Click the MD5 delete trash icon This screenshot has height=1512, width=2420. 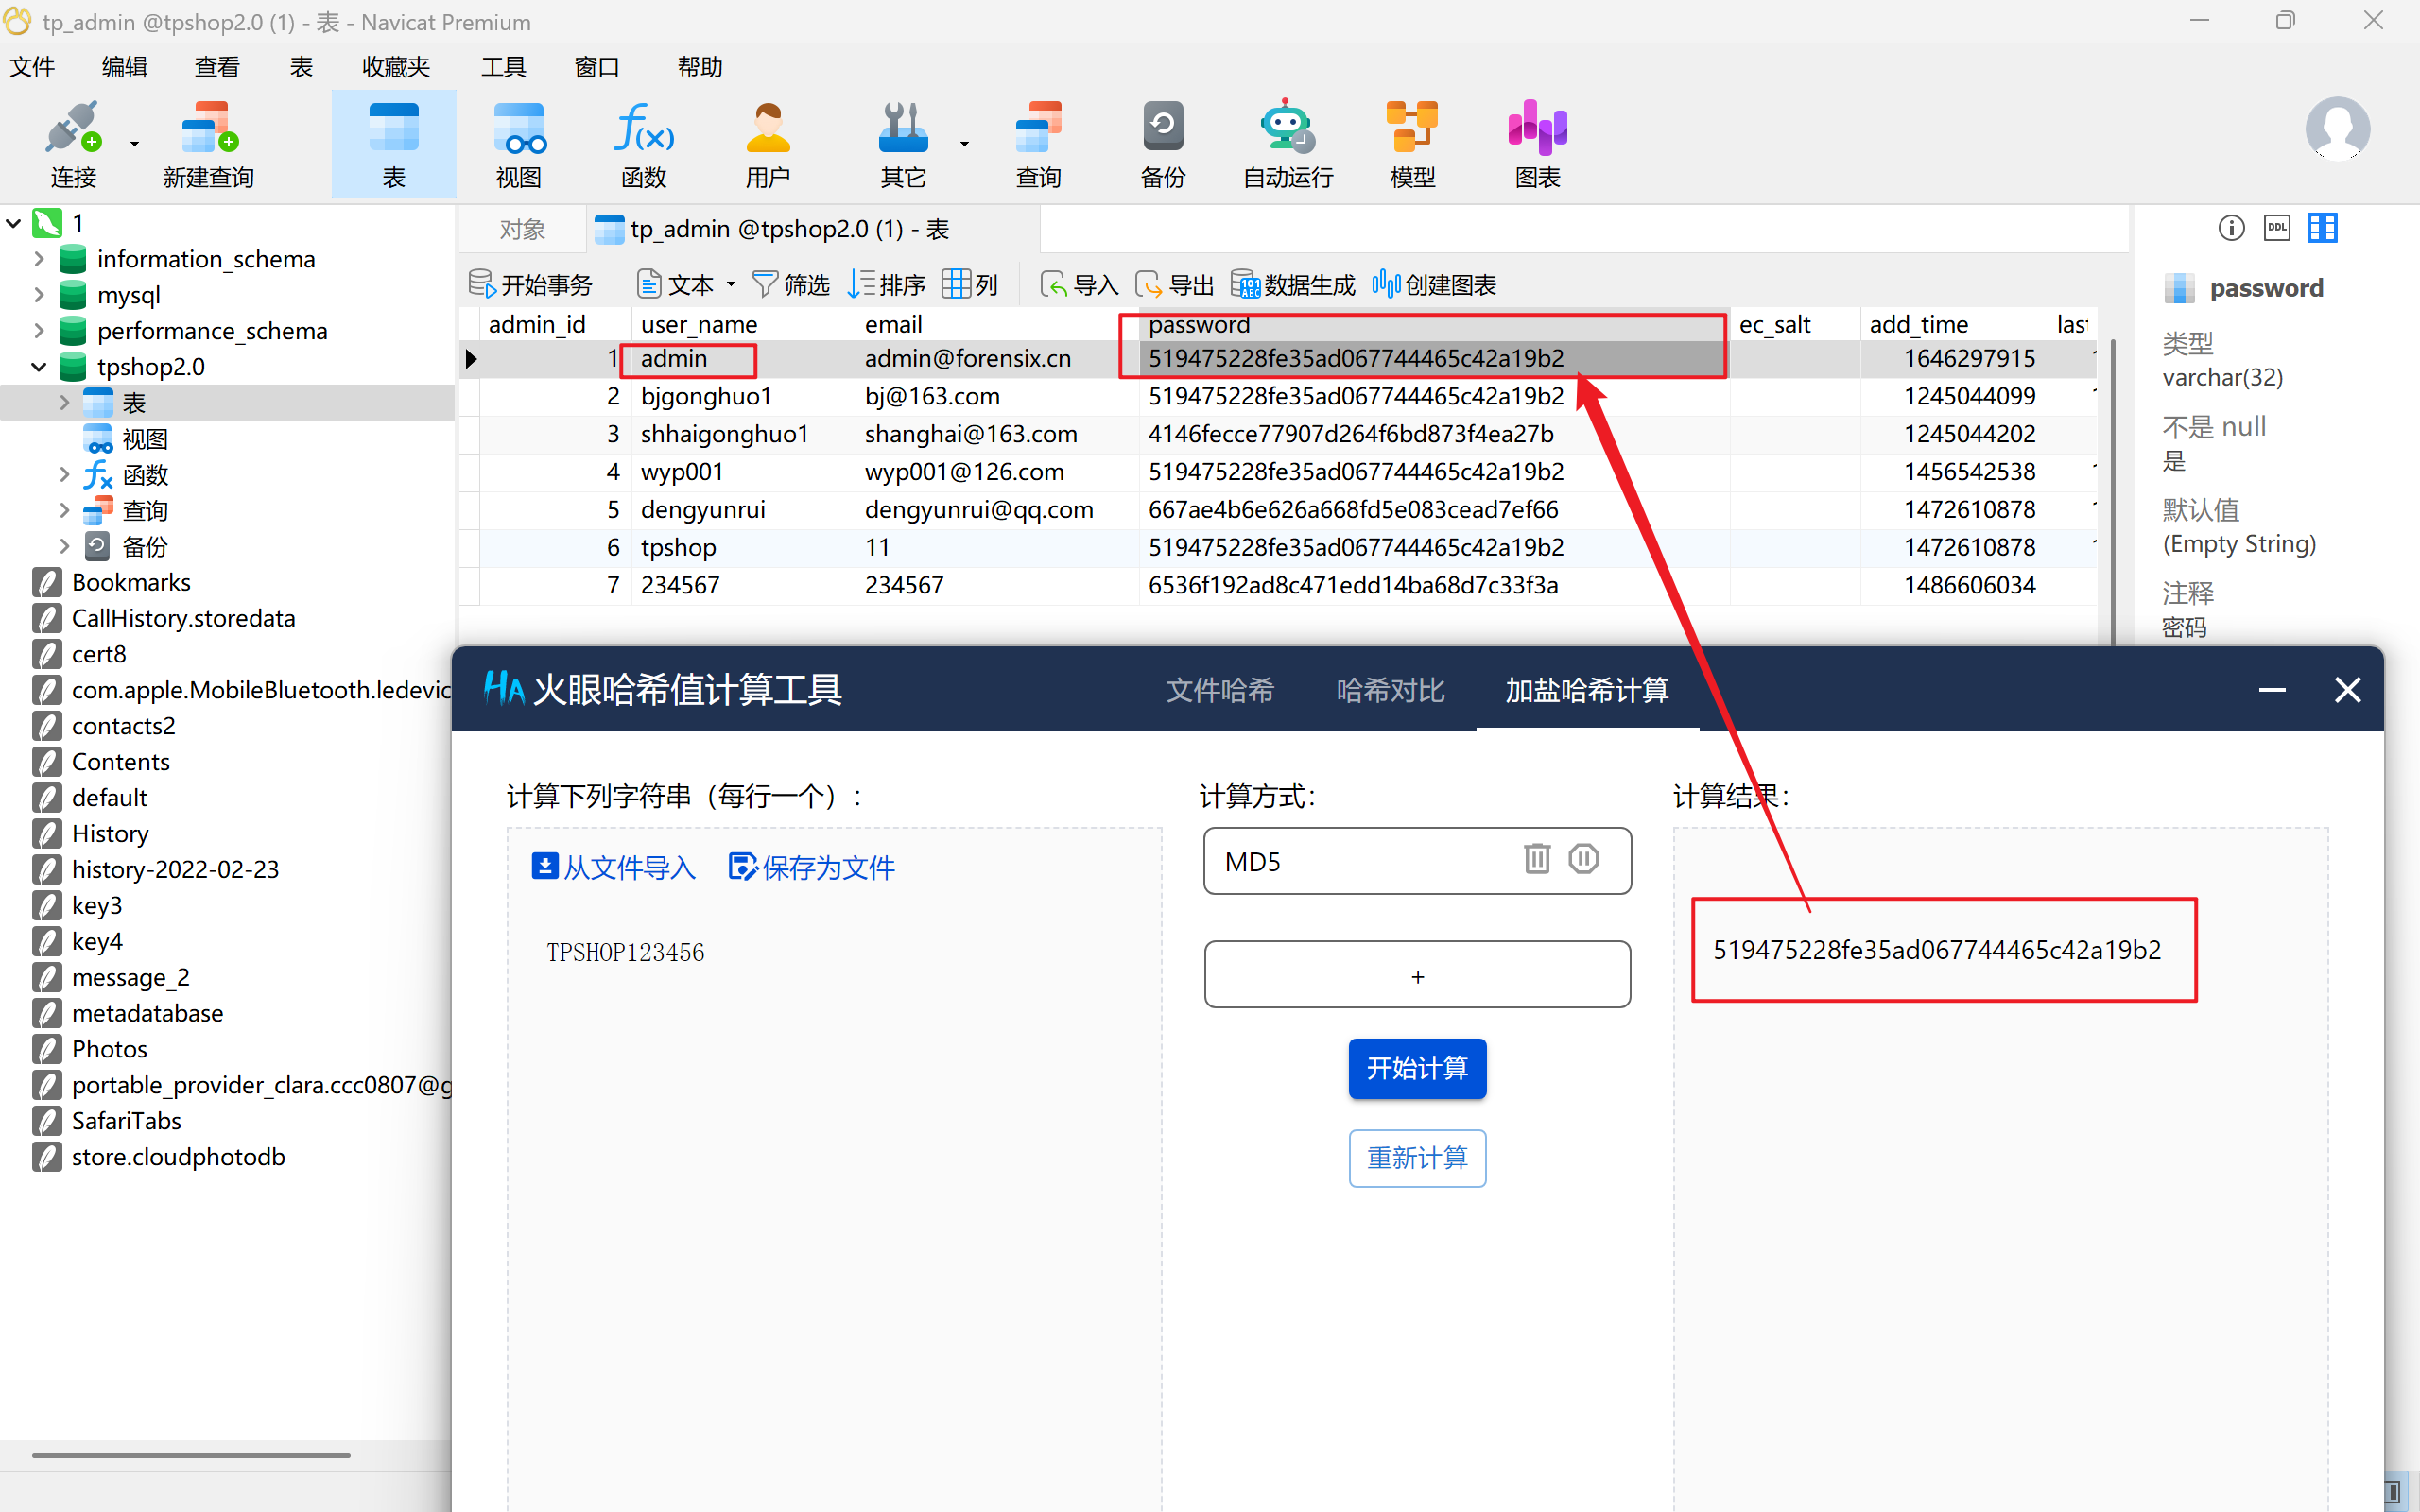pyautogui.click(x=1537, y=859)
